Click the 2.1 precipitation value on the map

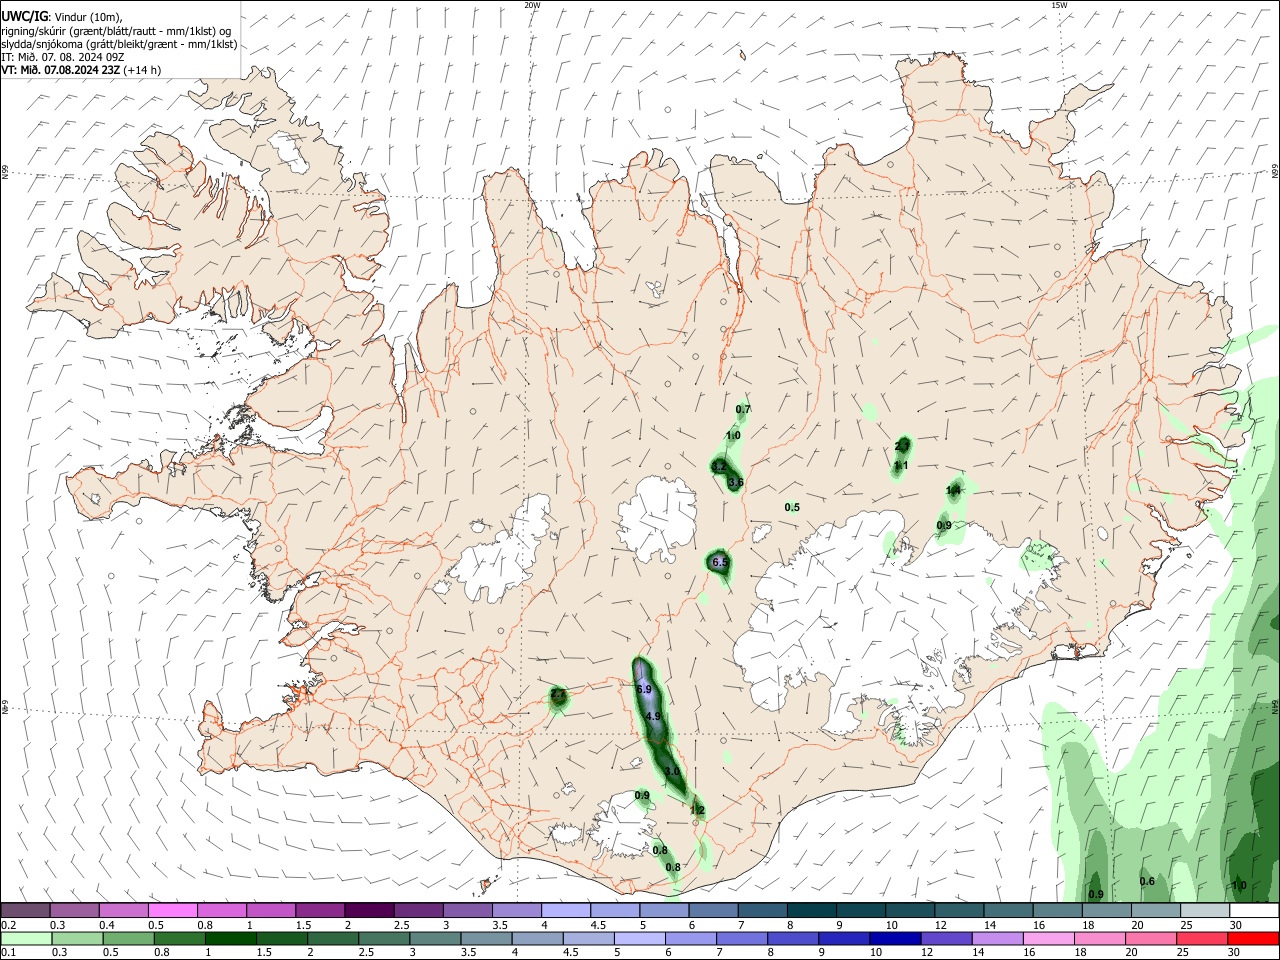[903, 445]
